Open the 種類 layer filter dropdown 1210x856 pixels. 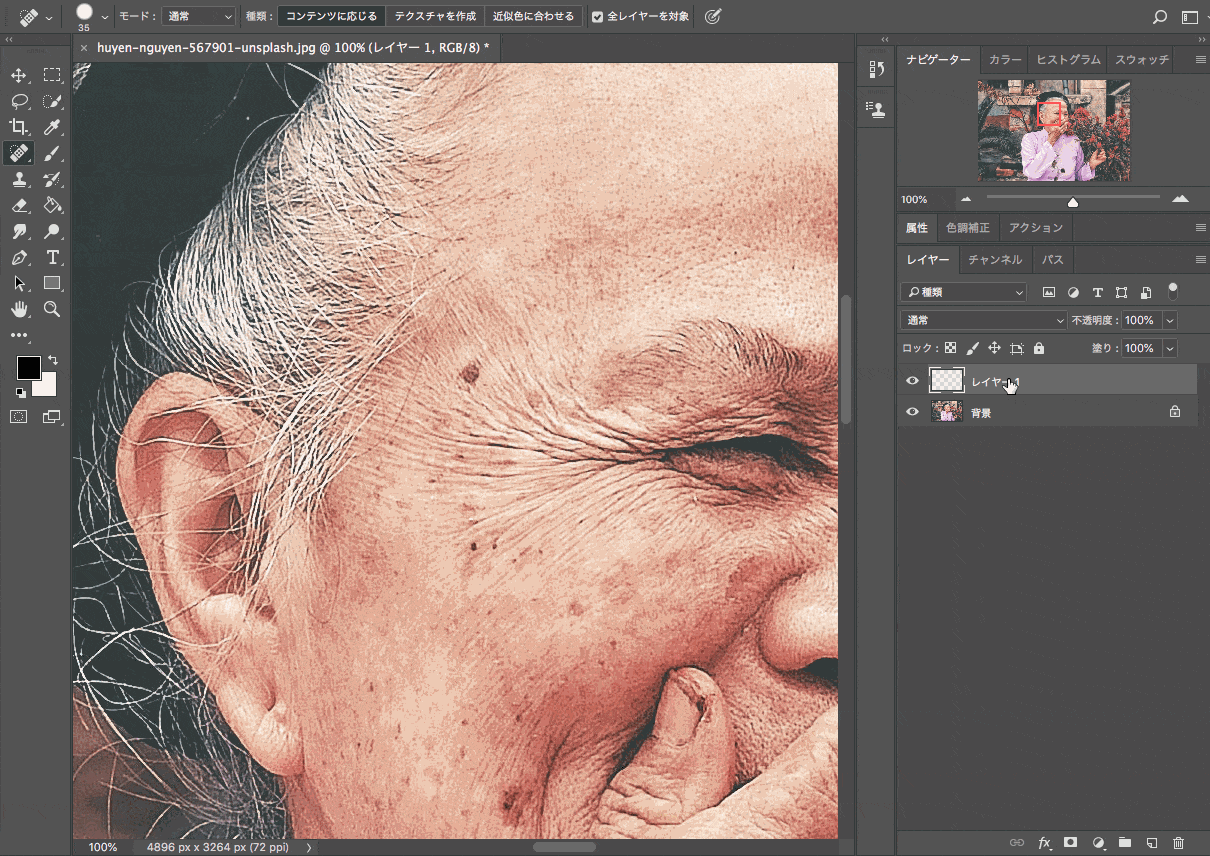[x=963, y=292]
